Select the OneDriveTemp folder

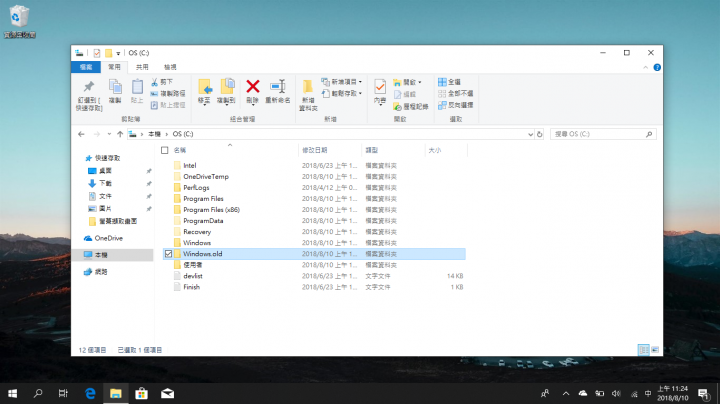(206, 177)
